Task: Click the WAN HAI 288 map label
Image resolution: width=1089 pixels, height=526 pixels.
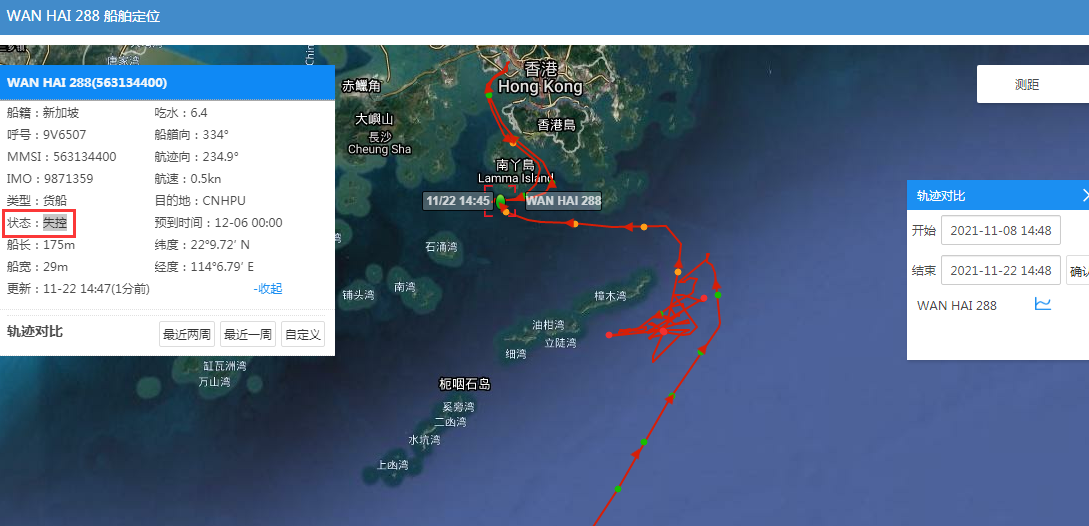Action: point(563,202)
